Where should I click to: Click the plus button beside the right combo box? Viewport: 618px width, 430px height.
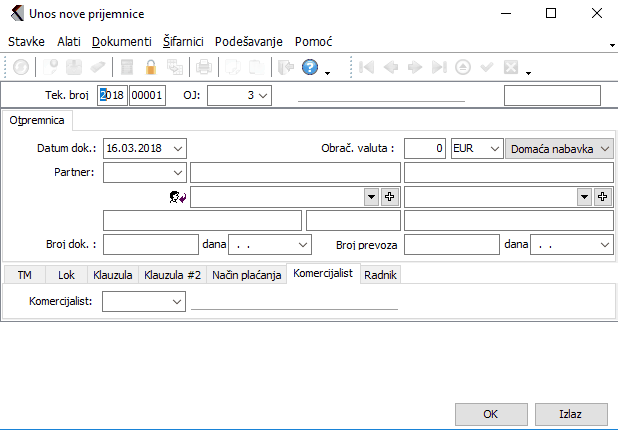603,197
